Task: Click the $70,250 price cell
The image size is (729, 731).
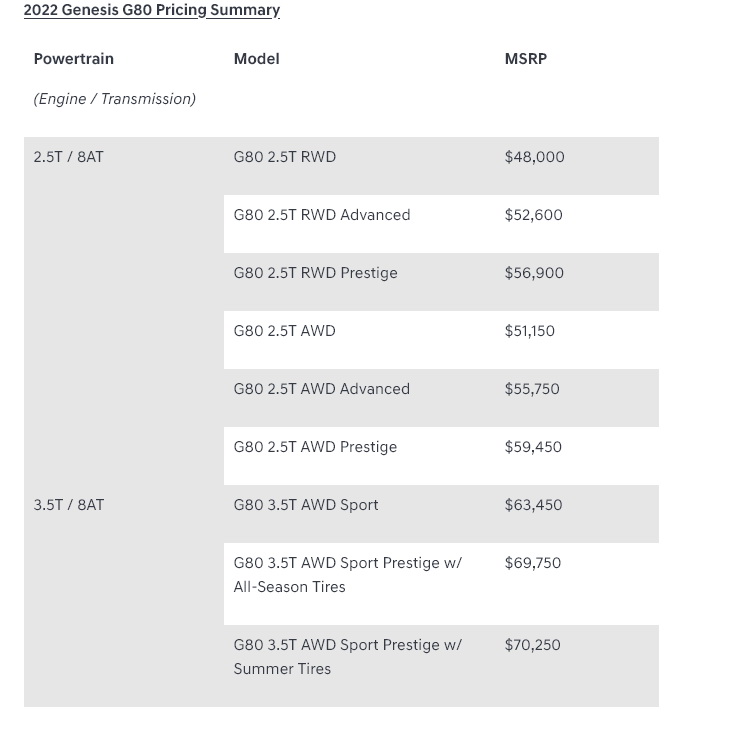Action: coord(532,645)
